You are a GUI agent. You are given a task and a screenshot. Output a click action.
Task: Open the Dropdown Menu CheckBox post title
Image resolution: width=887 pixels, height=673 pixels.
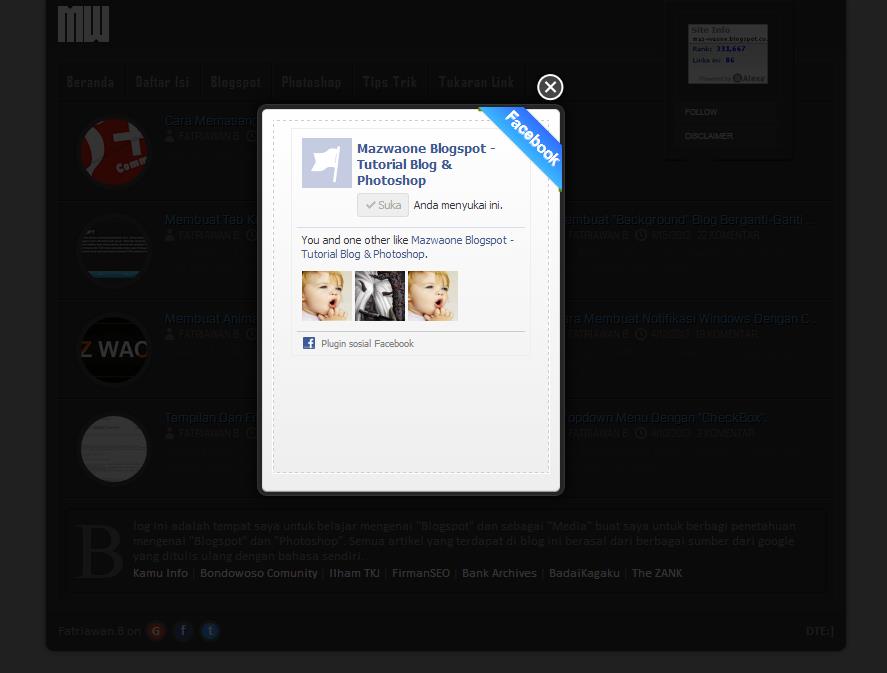(x=666, y=417)
